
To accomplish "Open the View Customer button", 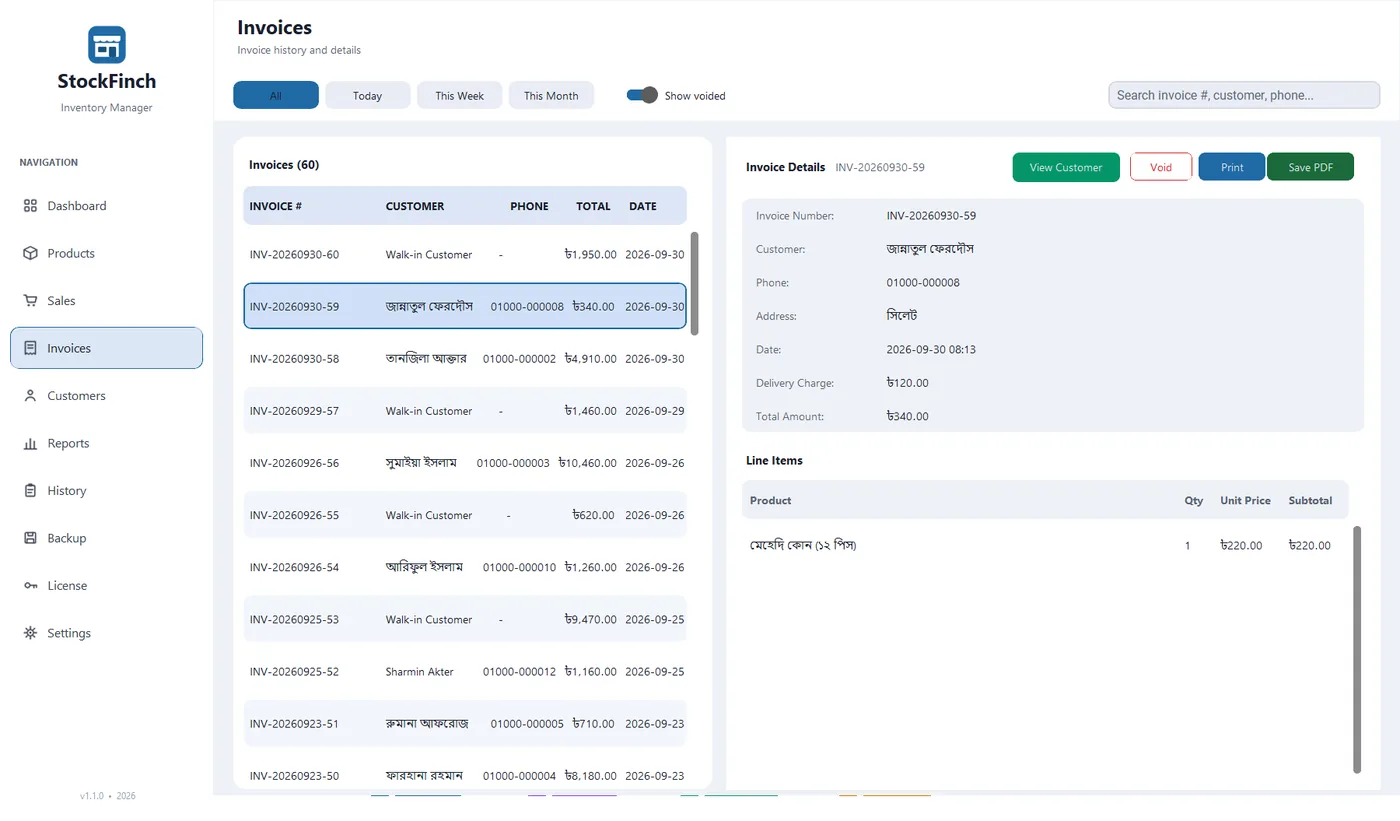I will click(x=1066, y=167).
